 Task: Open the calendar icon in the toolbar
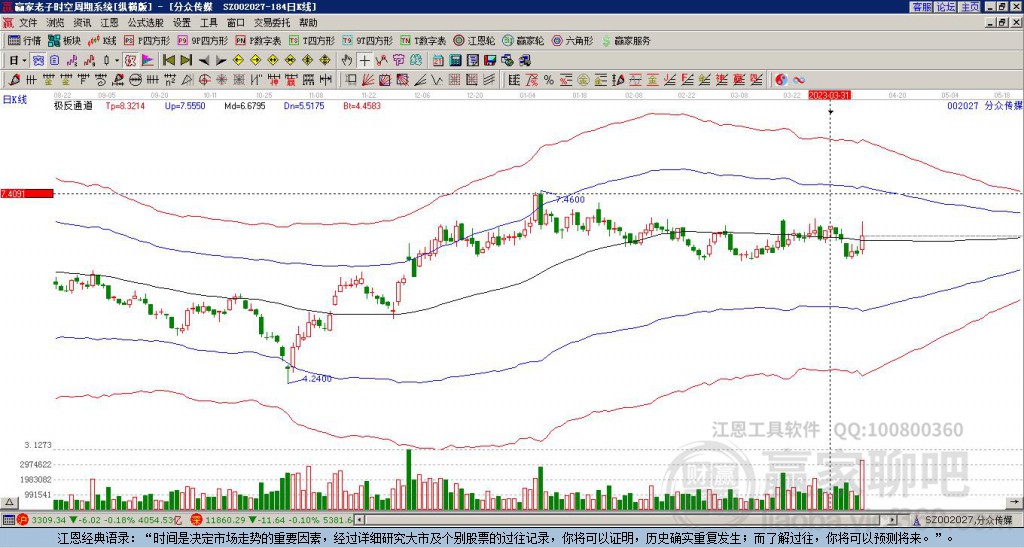tap(438, 61)
